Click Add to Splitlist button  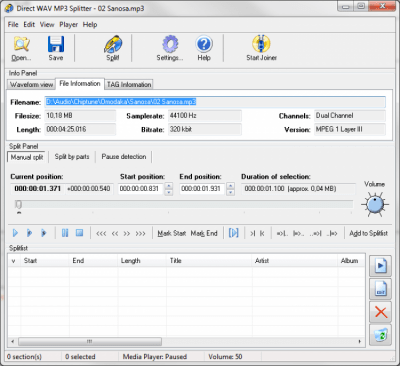(x=368, y=233)
